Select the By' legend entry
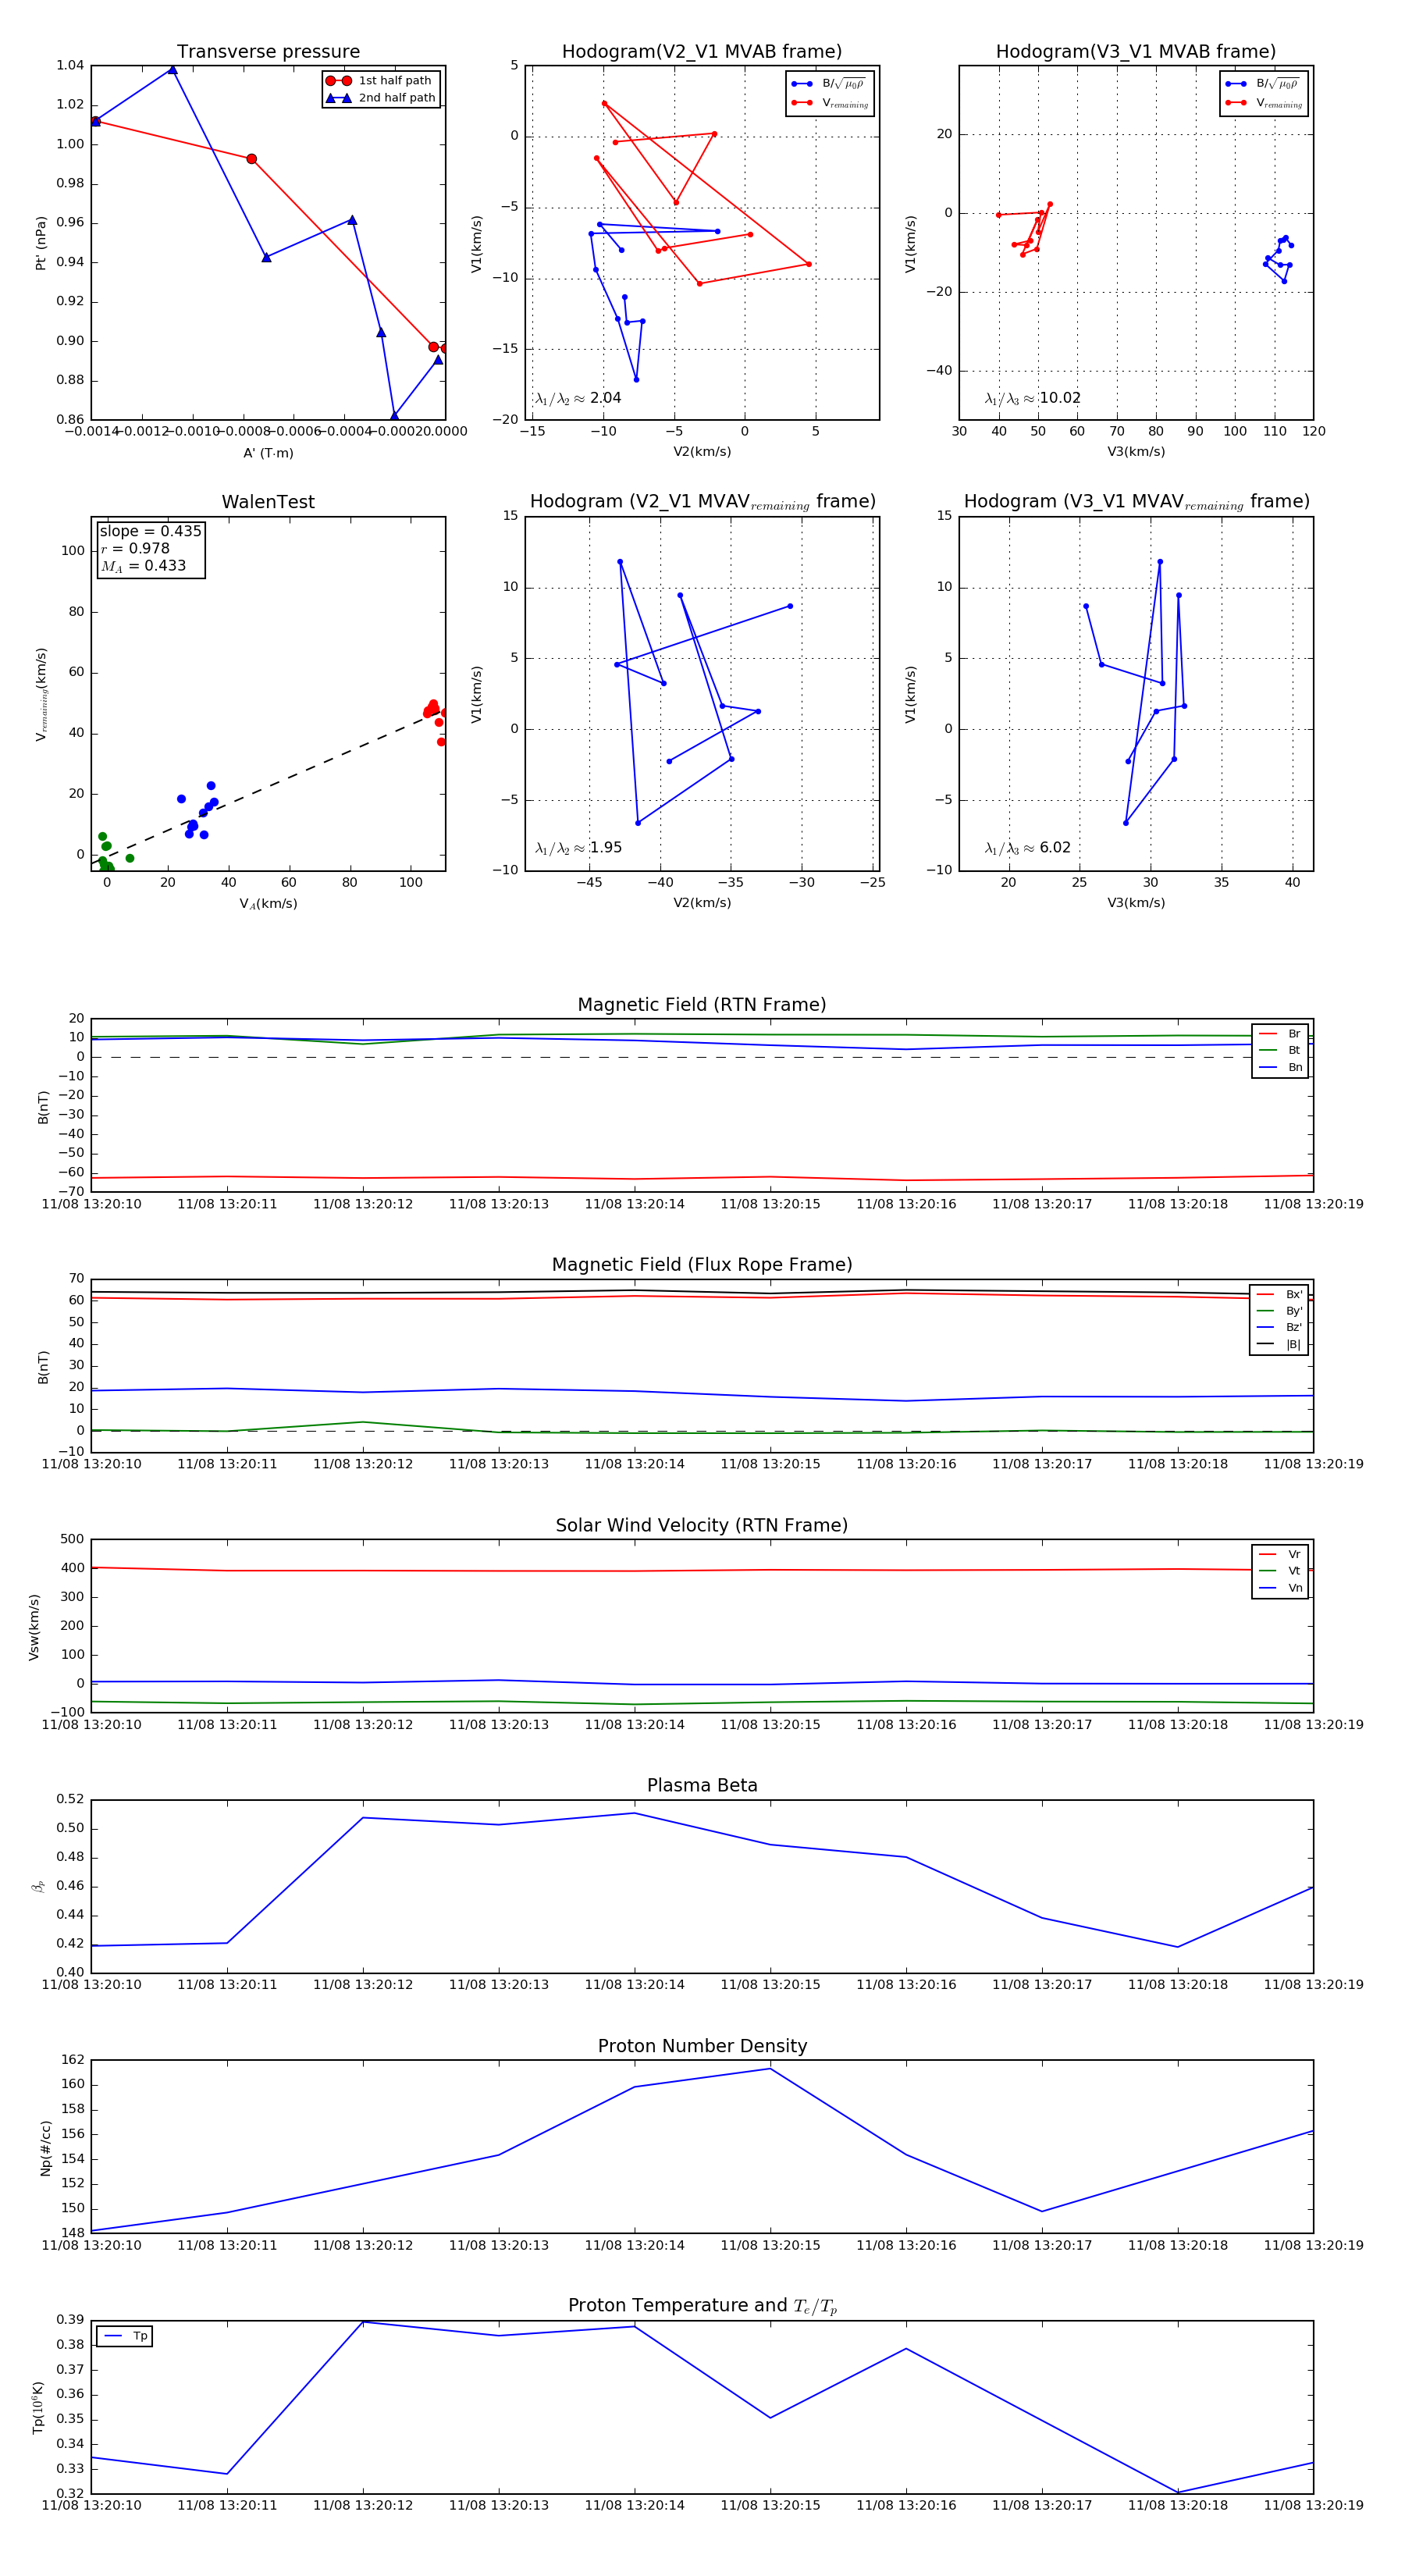 pyautogui.click(x=1279, y=1311)
